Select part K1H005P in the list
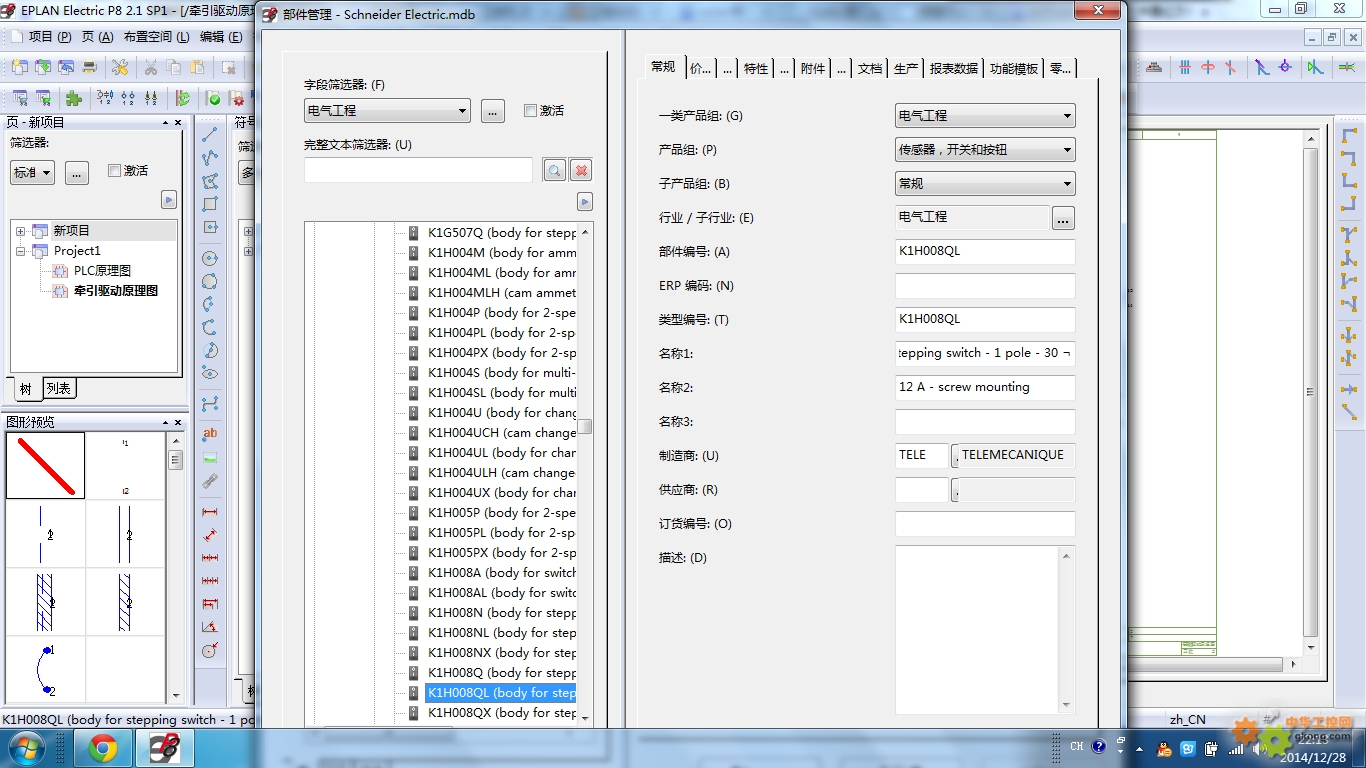This screenshot has width=1366, height=768. pos(502,513)
